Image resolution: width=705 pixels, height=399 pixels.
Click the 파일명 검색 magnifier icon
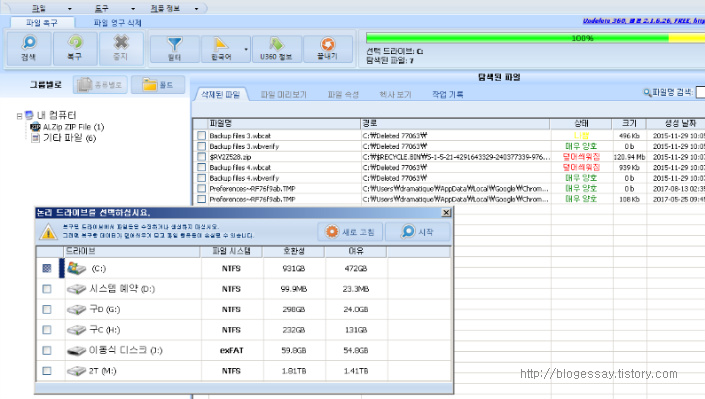coord(647,92)
